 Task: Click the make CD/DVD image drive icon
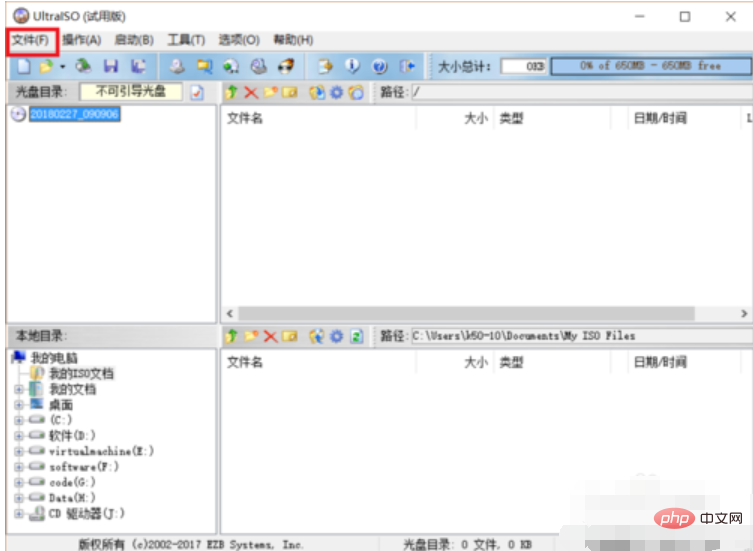point(177,66)
